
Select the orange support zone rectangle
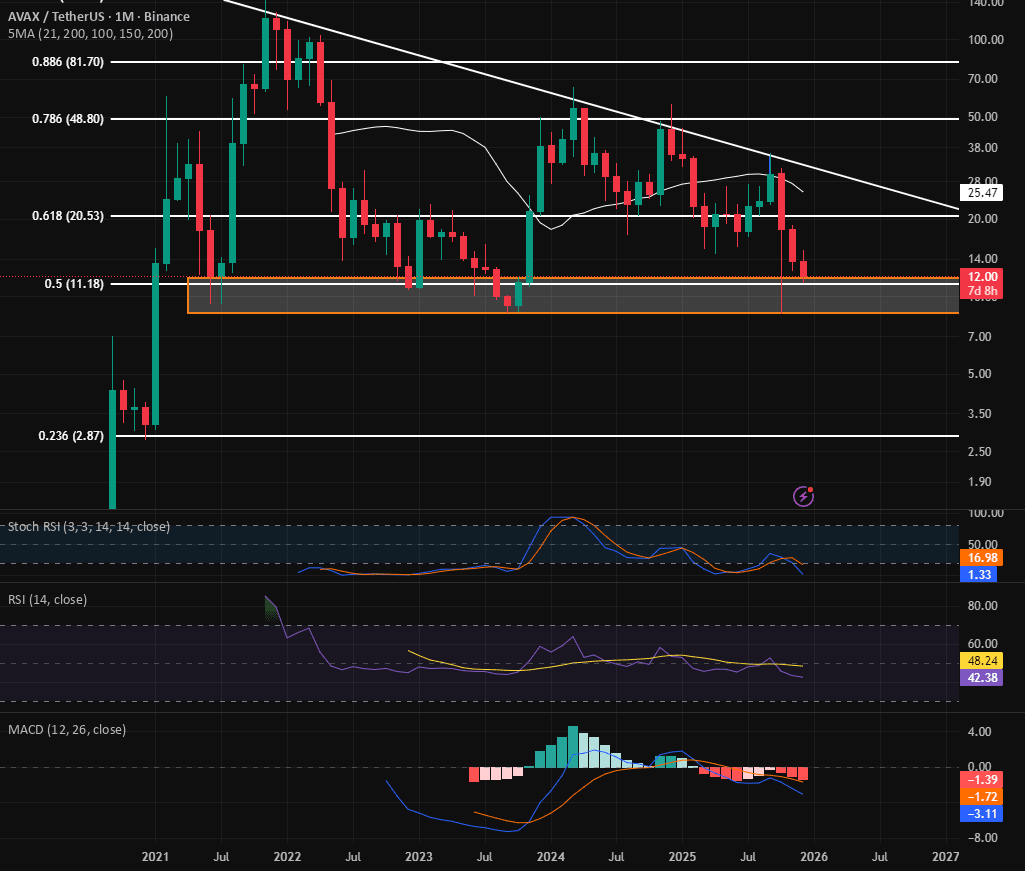(x=573, y=296)
